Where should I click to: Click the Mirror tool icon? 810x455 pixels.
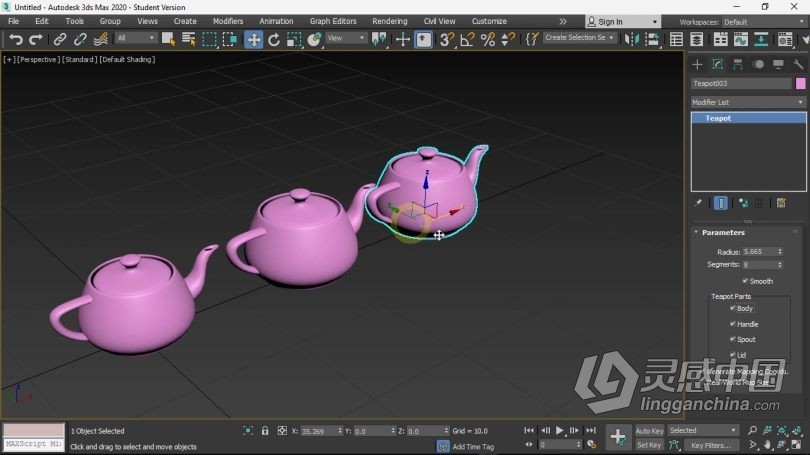[632, 39]
